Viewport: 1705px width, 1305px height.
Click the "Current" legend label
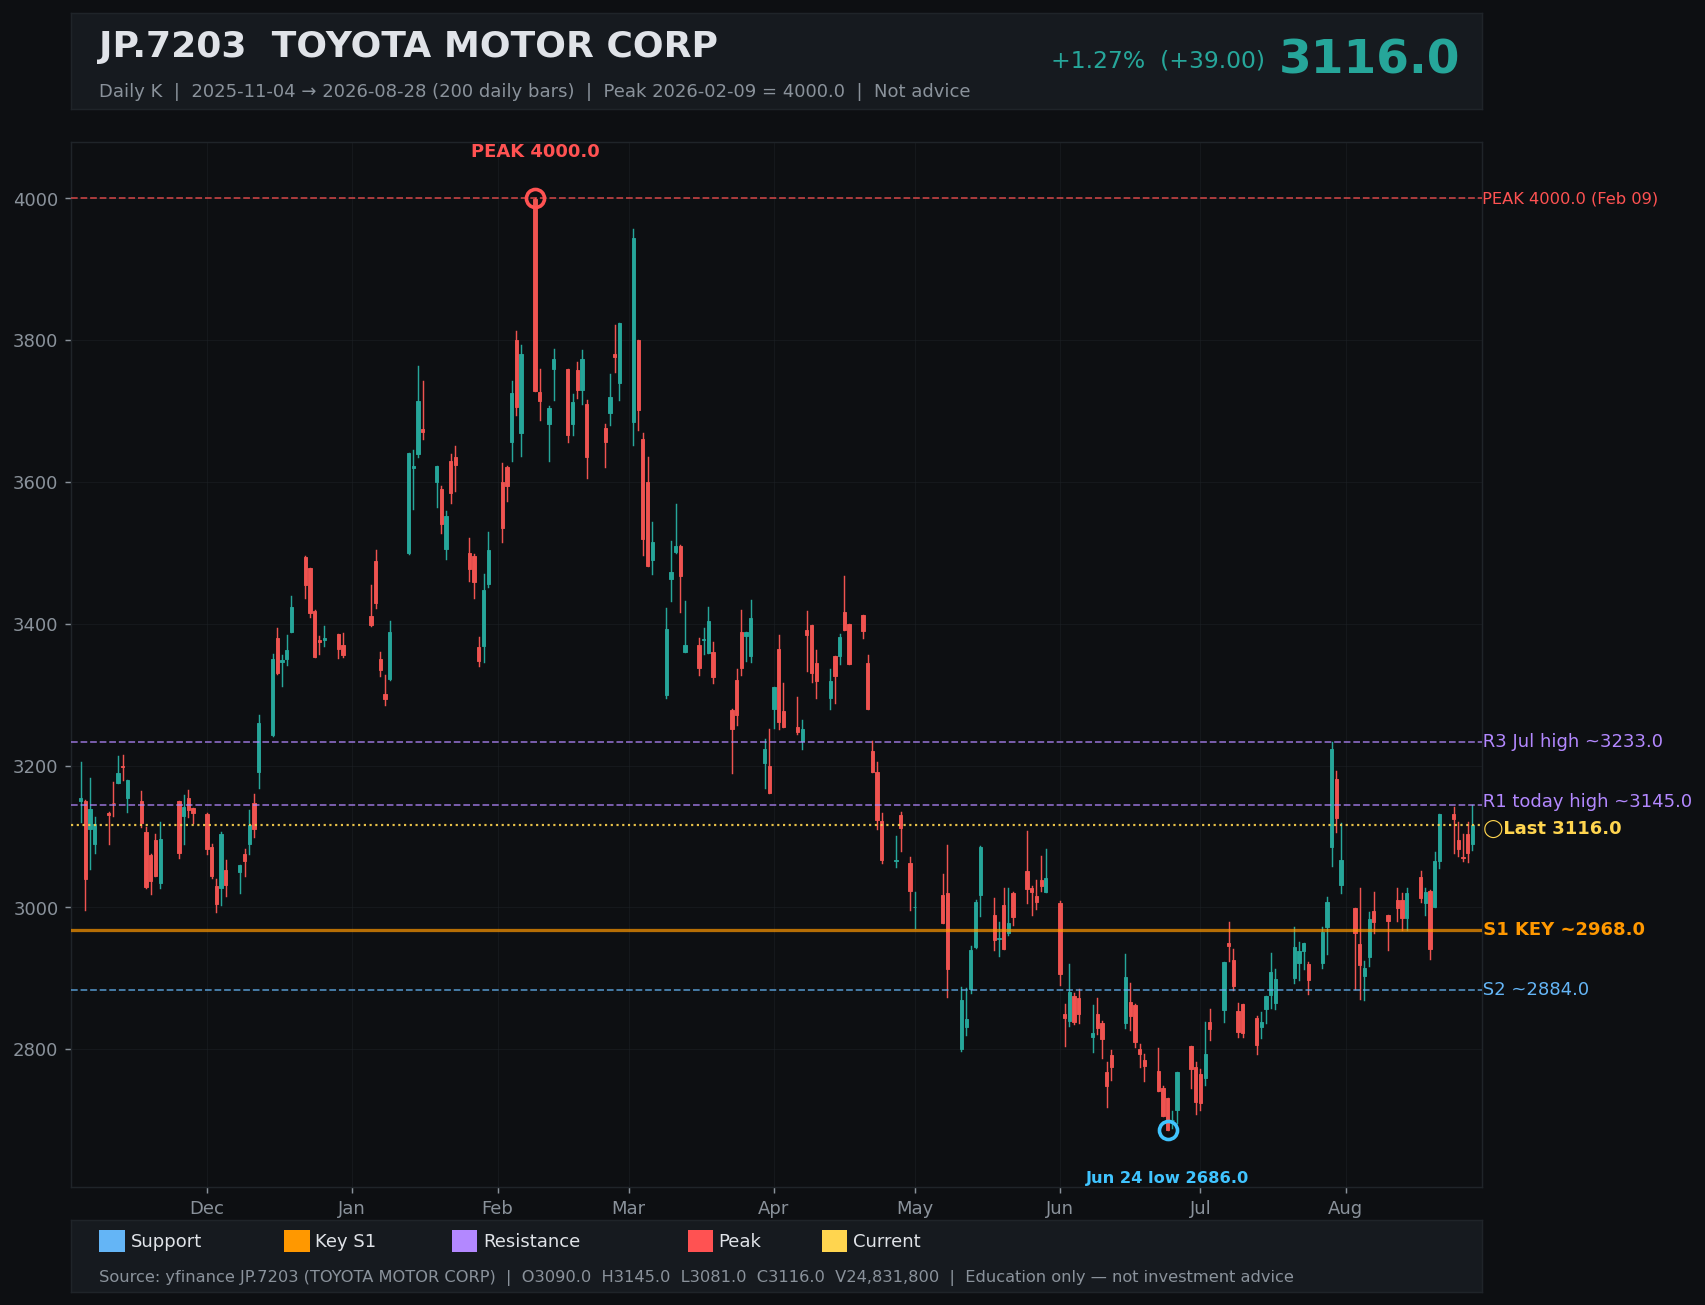pos(887,1241)
